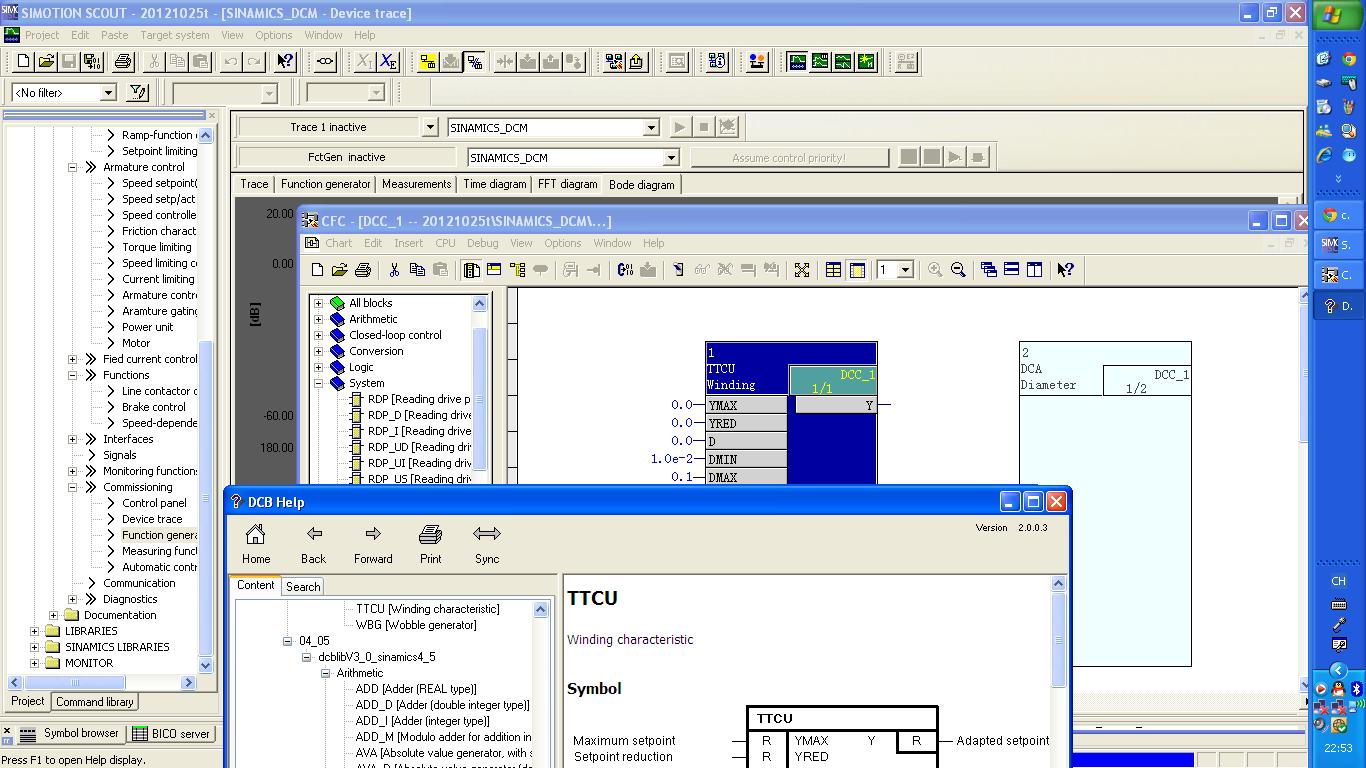The image size is (1366, 768).
Task: Click the Windows Start button
Action: pos(1337,15)
